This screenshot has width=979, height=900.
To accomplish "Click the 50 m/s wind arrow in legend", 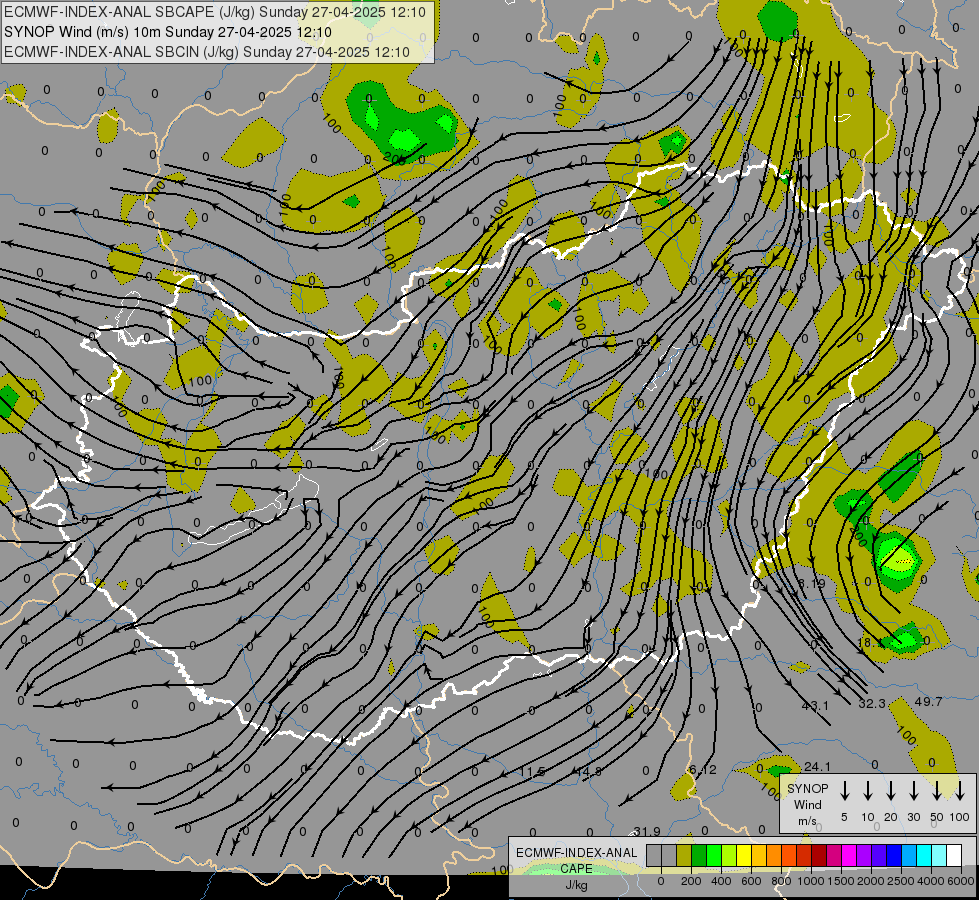I will pyautogui.click(x=937, y=791).
